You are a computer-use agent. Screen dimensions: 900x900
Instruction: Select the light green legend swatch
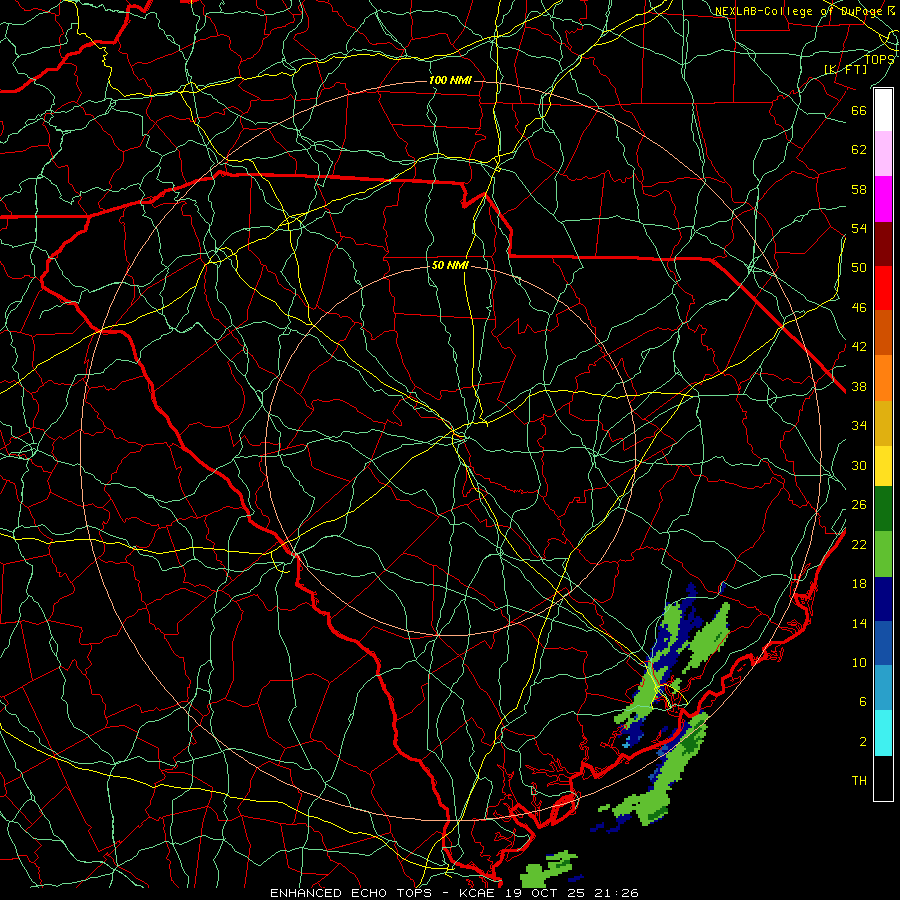[x=883, y=554]
